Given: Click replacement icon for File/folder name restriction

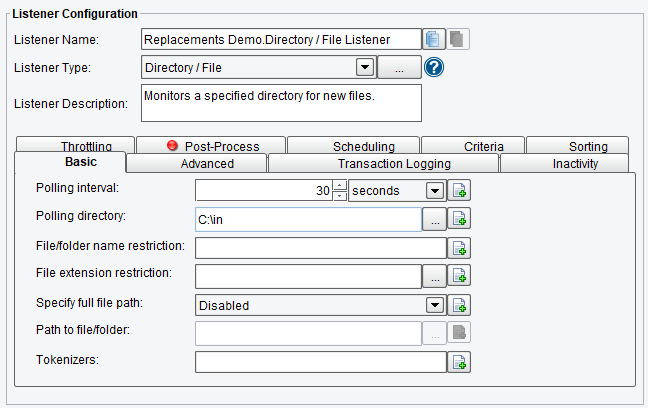Looking at the screenshot, I should coord(459,248).
